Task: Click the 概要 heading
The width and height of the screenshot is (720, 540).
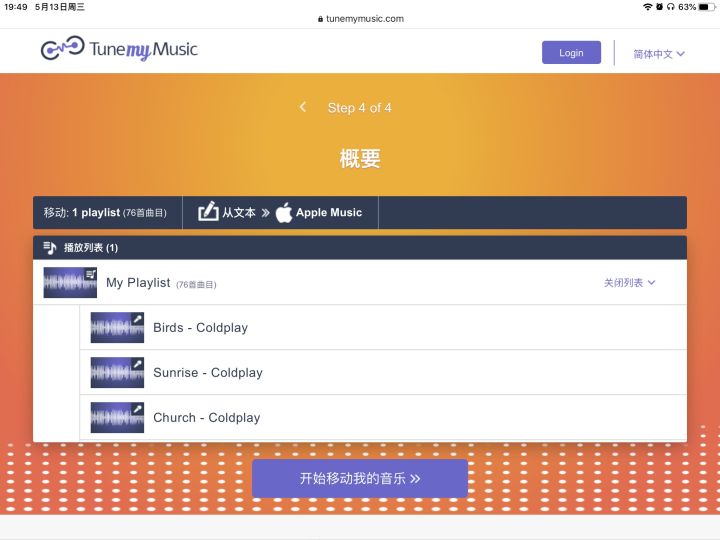Action: coord(360,158)
